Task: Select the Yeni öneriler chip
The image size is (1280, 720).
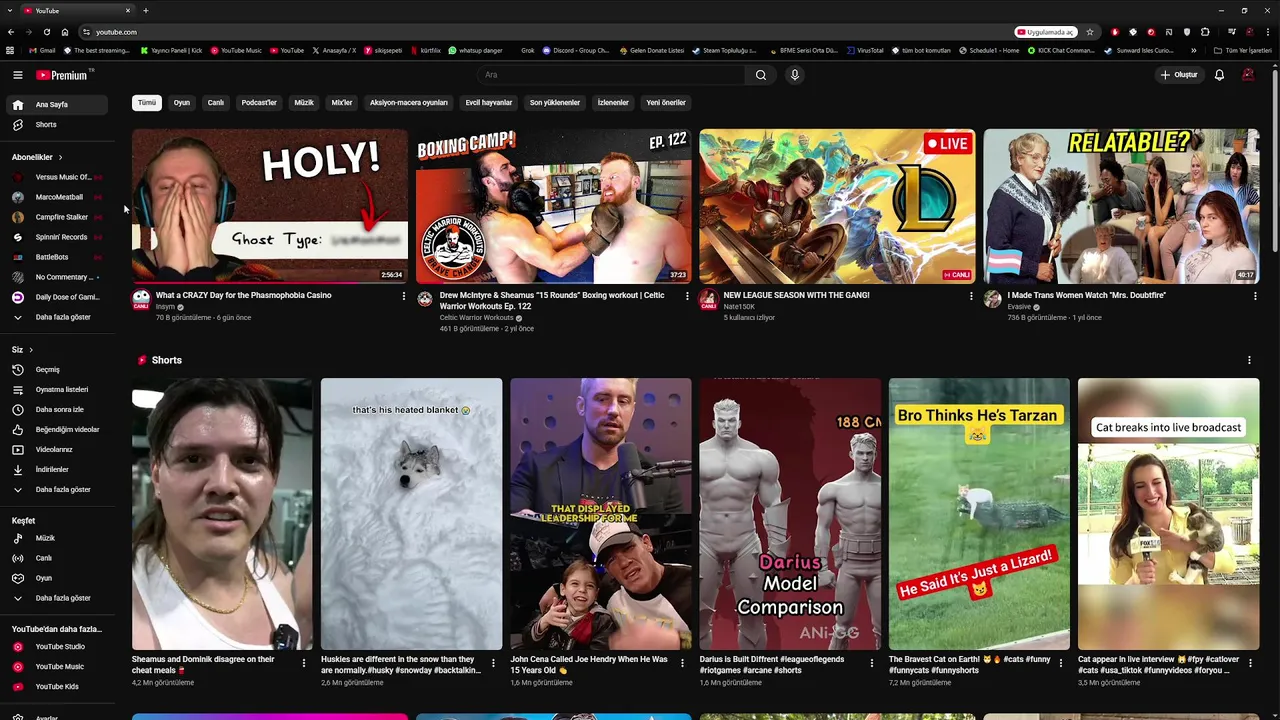Action: 666,102
